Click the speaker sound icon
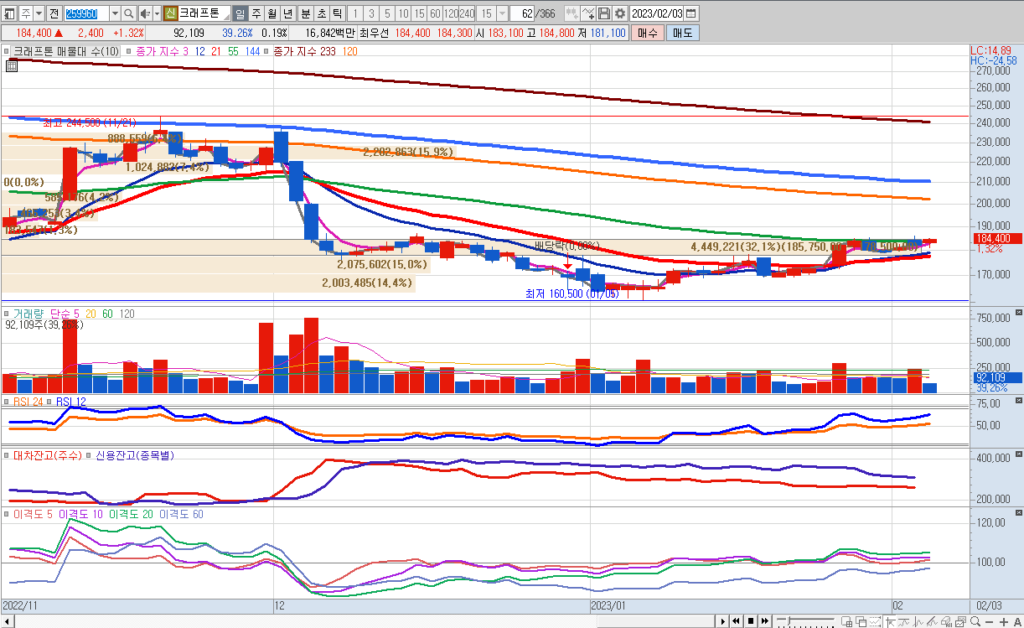The image size is (1024, 628). pos(145,13)
